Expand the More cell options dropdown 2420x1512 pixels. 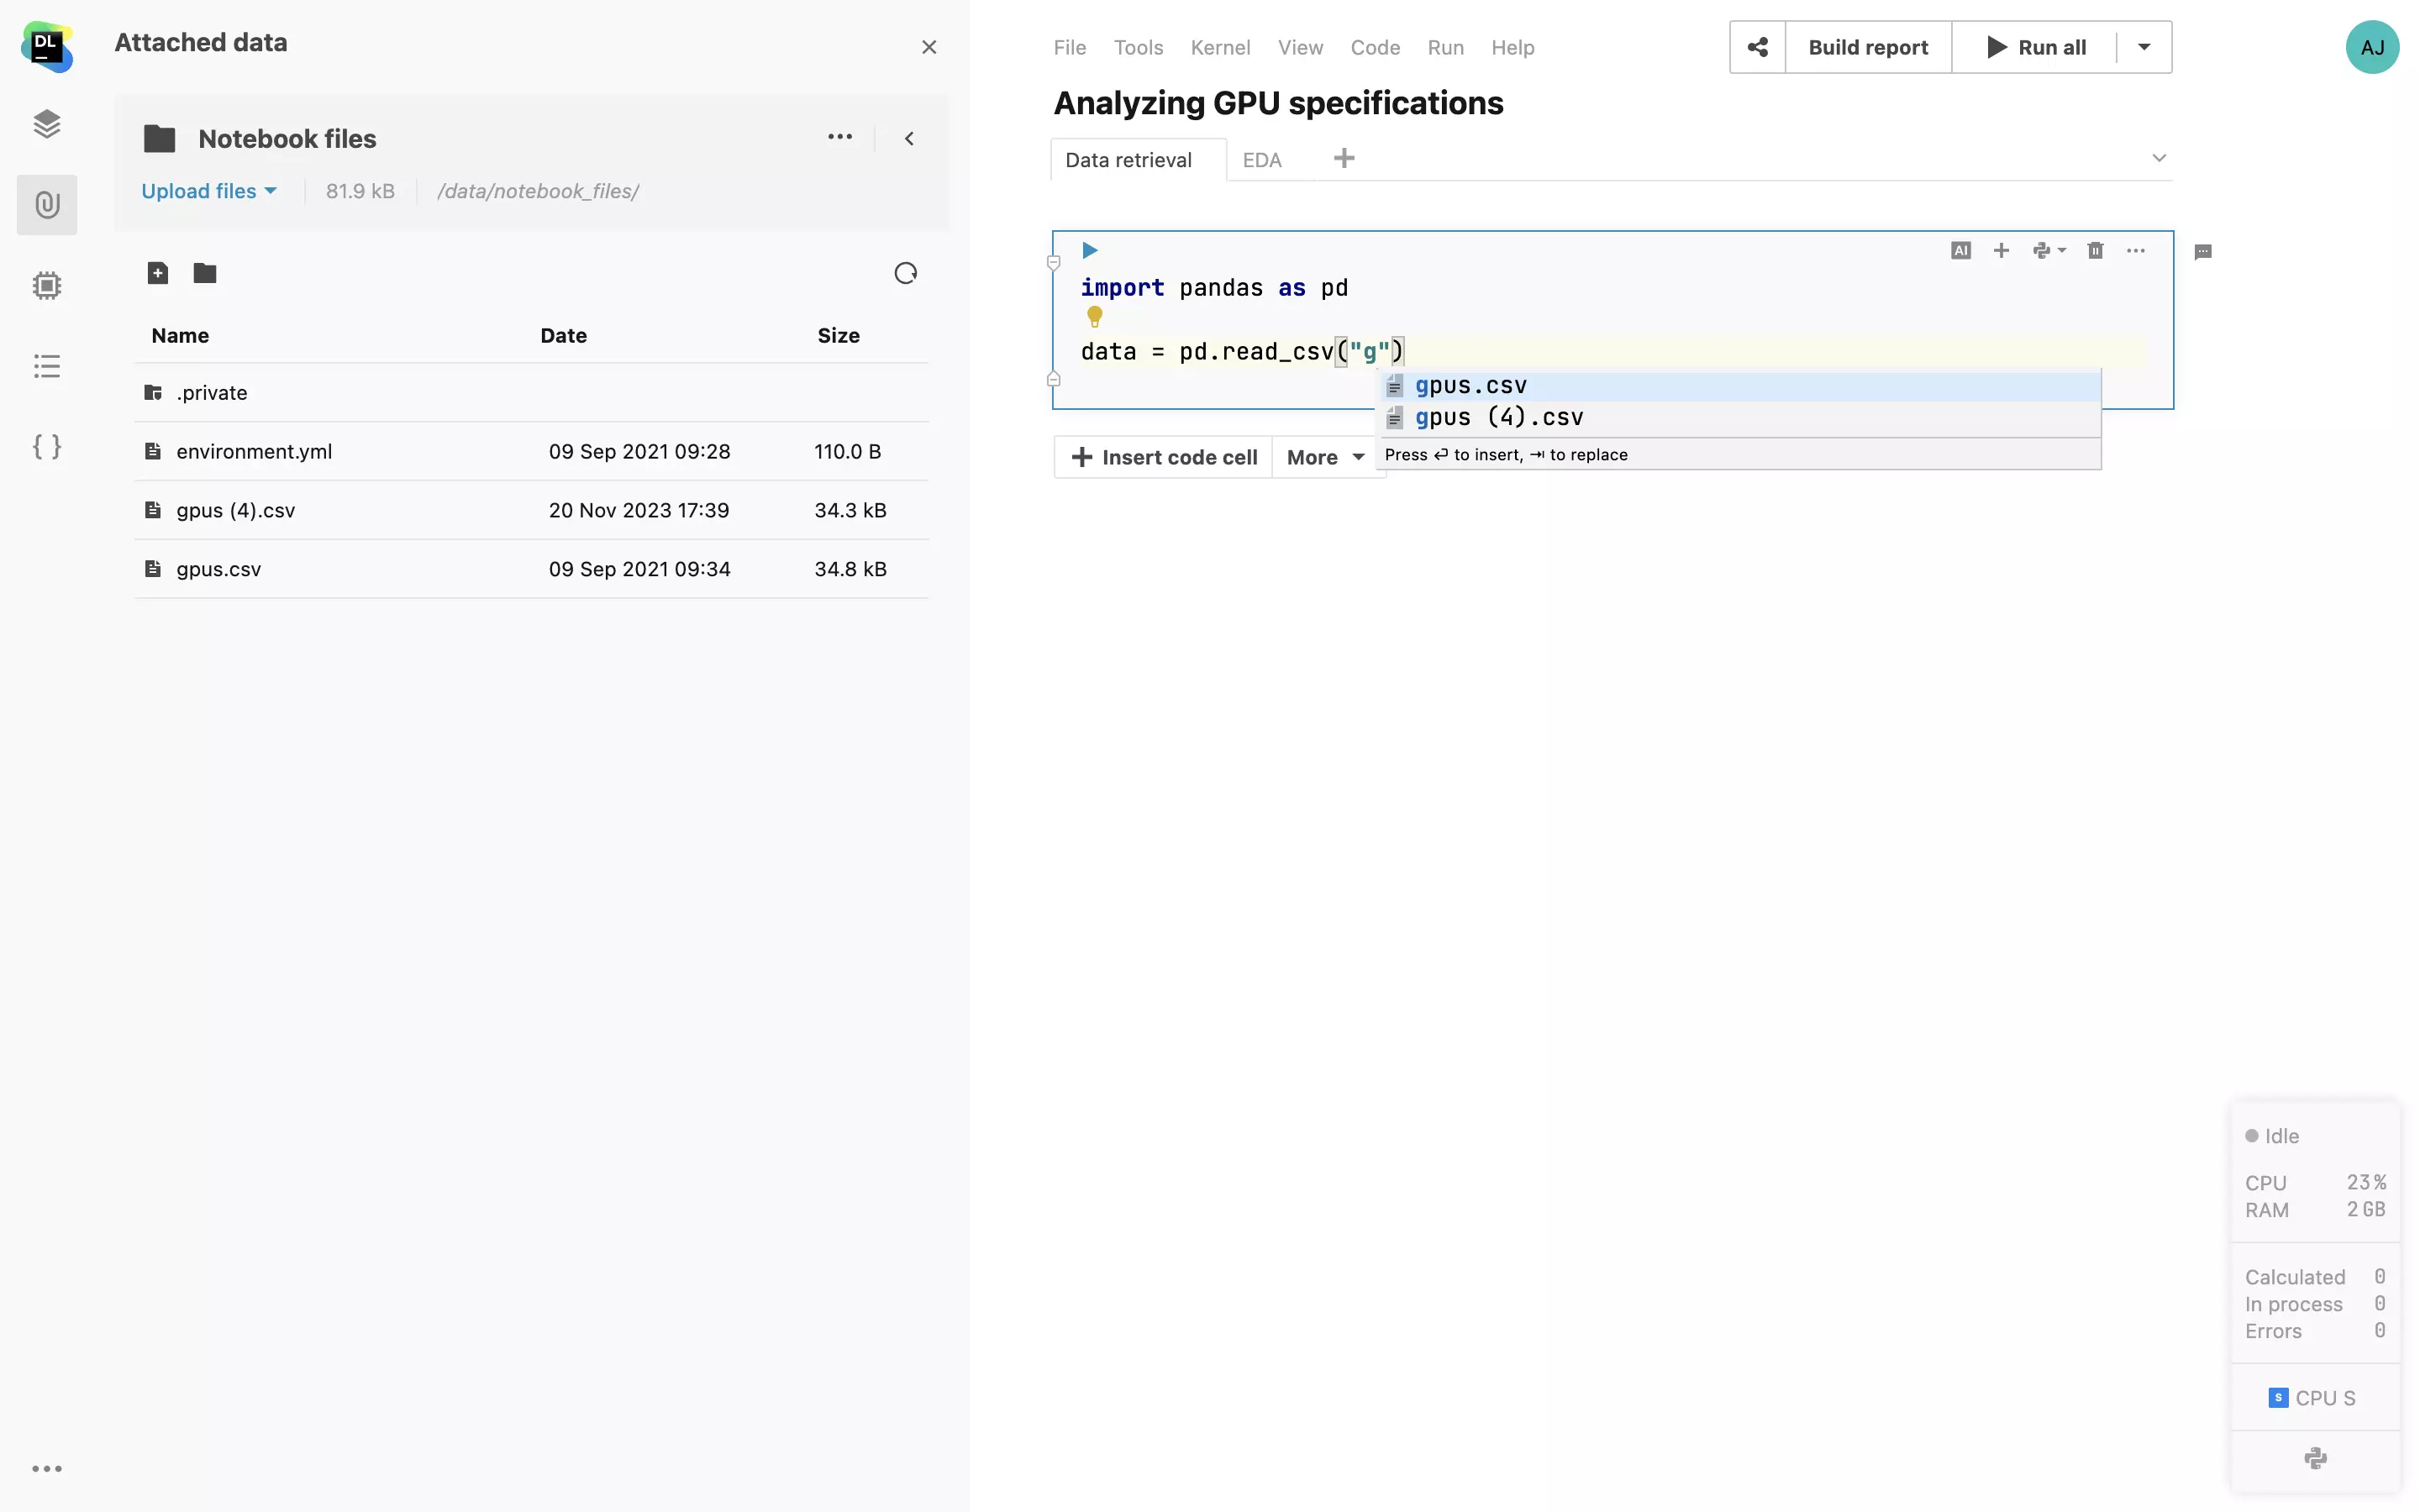1326,457
